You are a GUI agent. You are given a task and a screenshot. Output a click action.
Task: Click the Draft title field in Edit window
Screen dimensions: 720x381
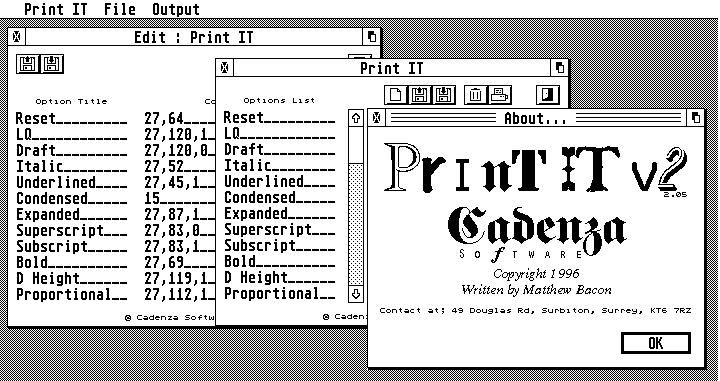(72, 151)
